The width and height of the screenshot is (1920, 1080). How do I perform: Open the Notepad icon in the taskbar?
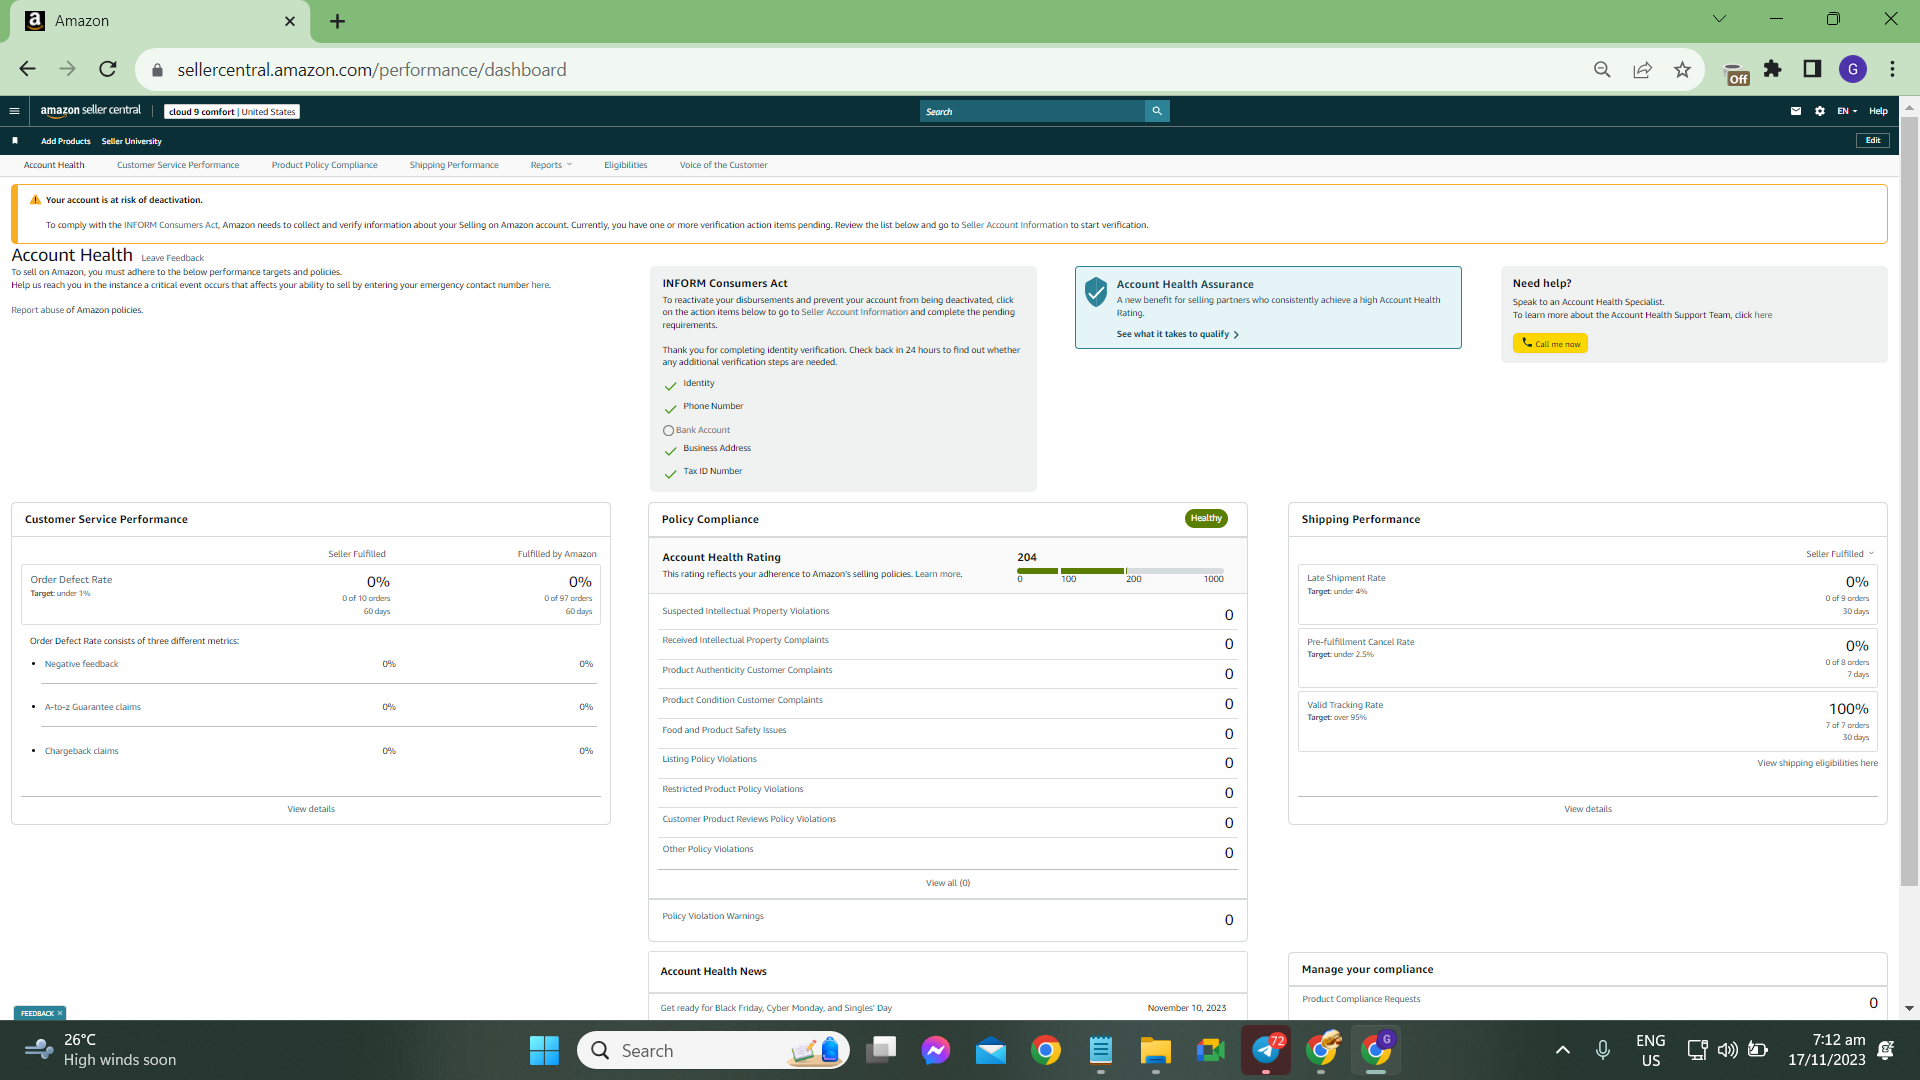pos(1101,1050)
